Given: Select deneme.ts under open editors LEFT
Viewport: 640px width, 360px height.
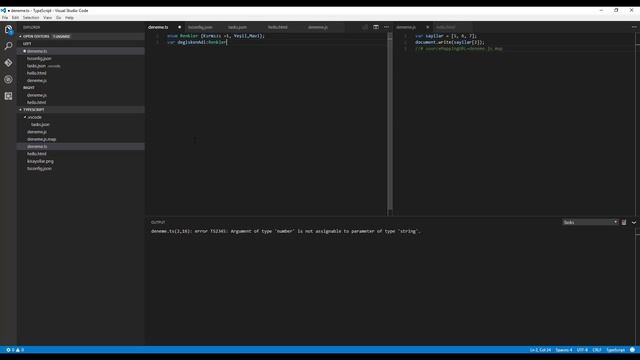Looking at the screenshot, I should [x=80, y=51].
